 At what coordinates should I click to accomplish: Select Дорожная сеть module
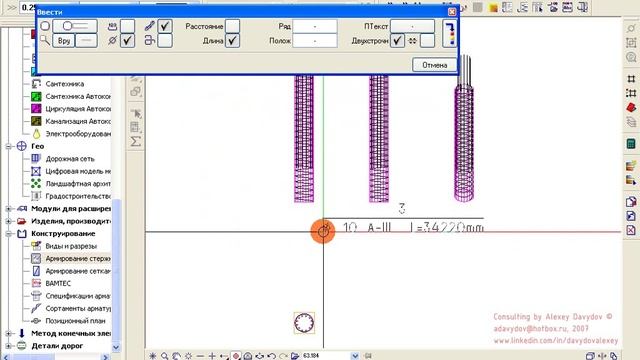pos(70,159)
